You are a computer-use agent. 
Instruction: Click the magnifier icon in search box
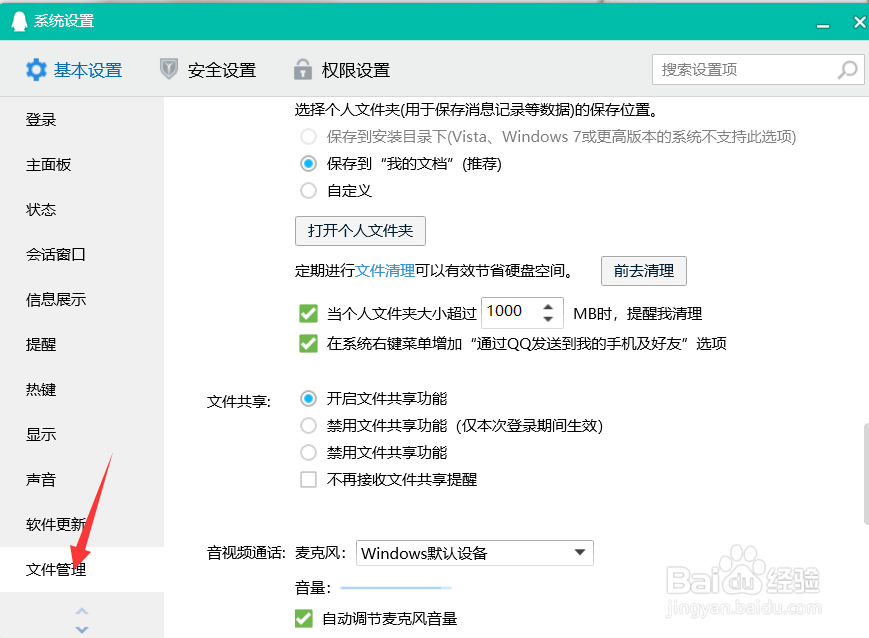tap(847, 70)
